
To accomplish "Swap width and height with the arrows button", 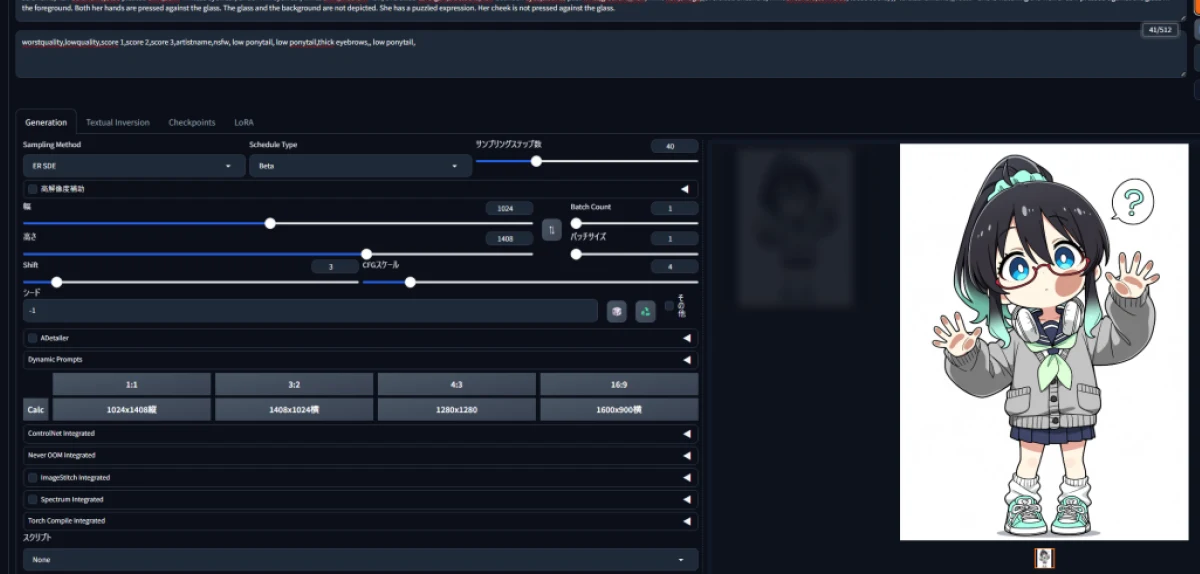I will [x=552, y=230].
